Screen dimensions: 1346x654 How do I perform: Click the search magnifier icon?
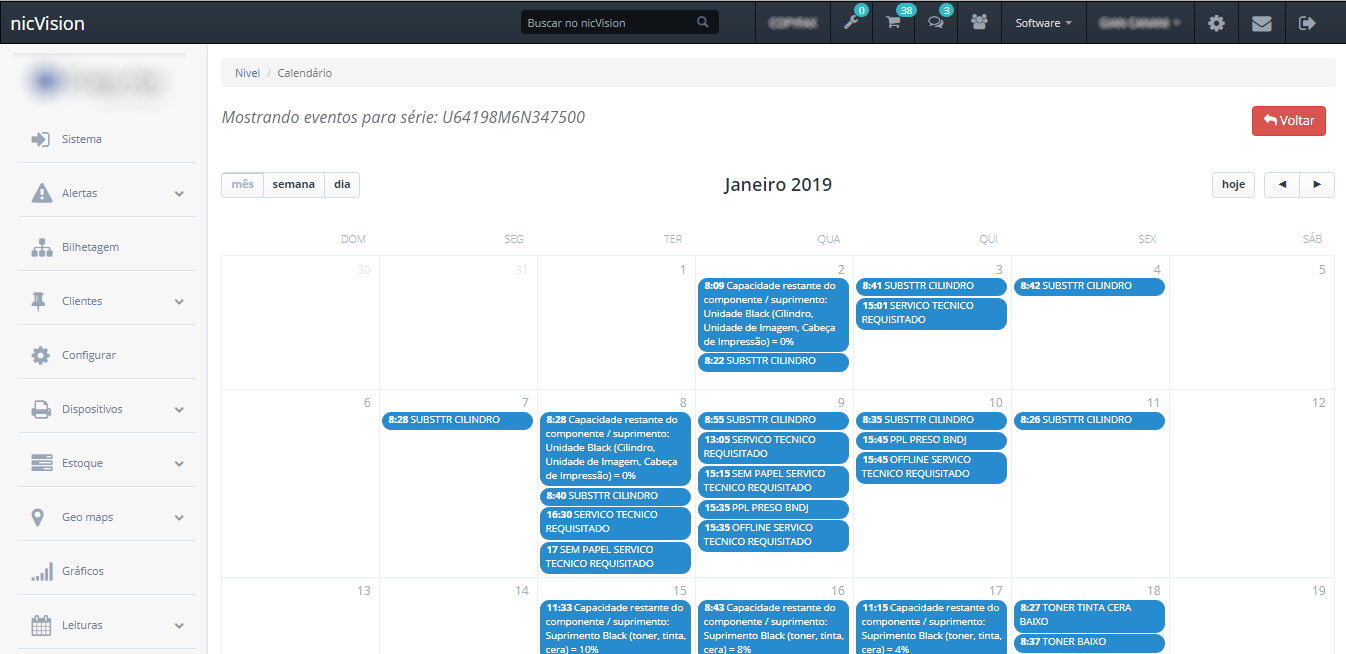tap(703, 22)
